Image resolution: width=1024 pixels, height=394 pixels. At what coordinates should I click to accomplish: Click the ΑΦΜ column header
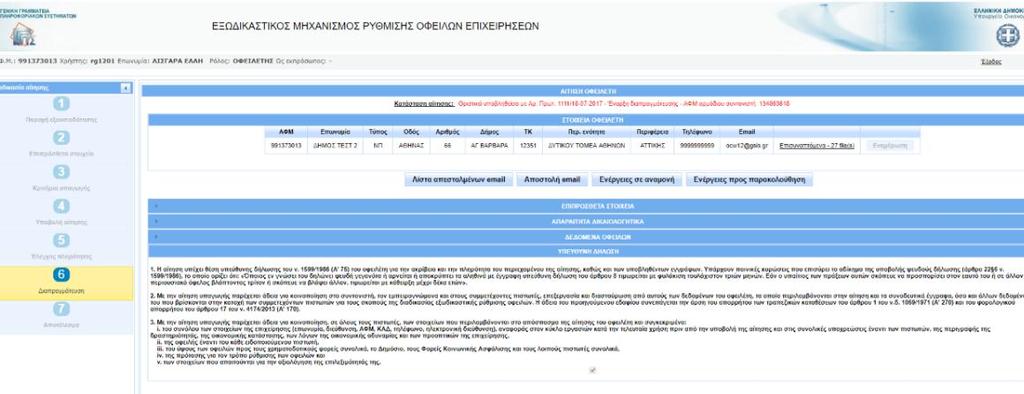coord(285,132)
